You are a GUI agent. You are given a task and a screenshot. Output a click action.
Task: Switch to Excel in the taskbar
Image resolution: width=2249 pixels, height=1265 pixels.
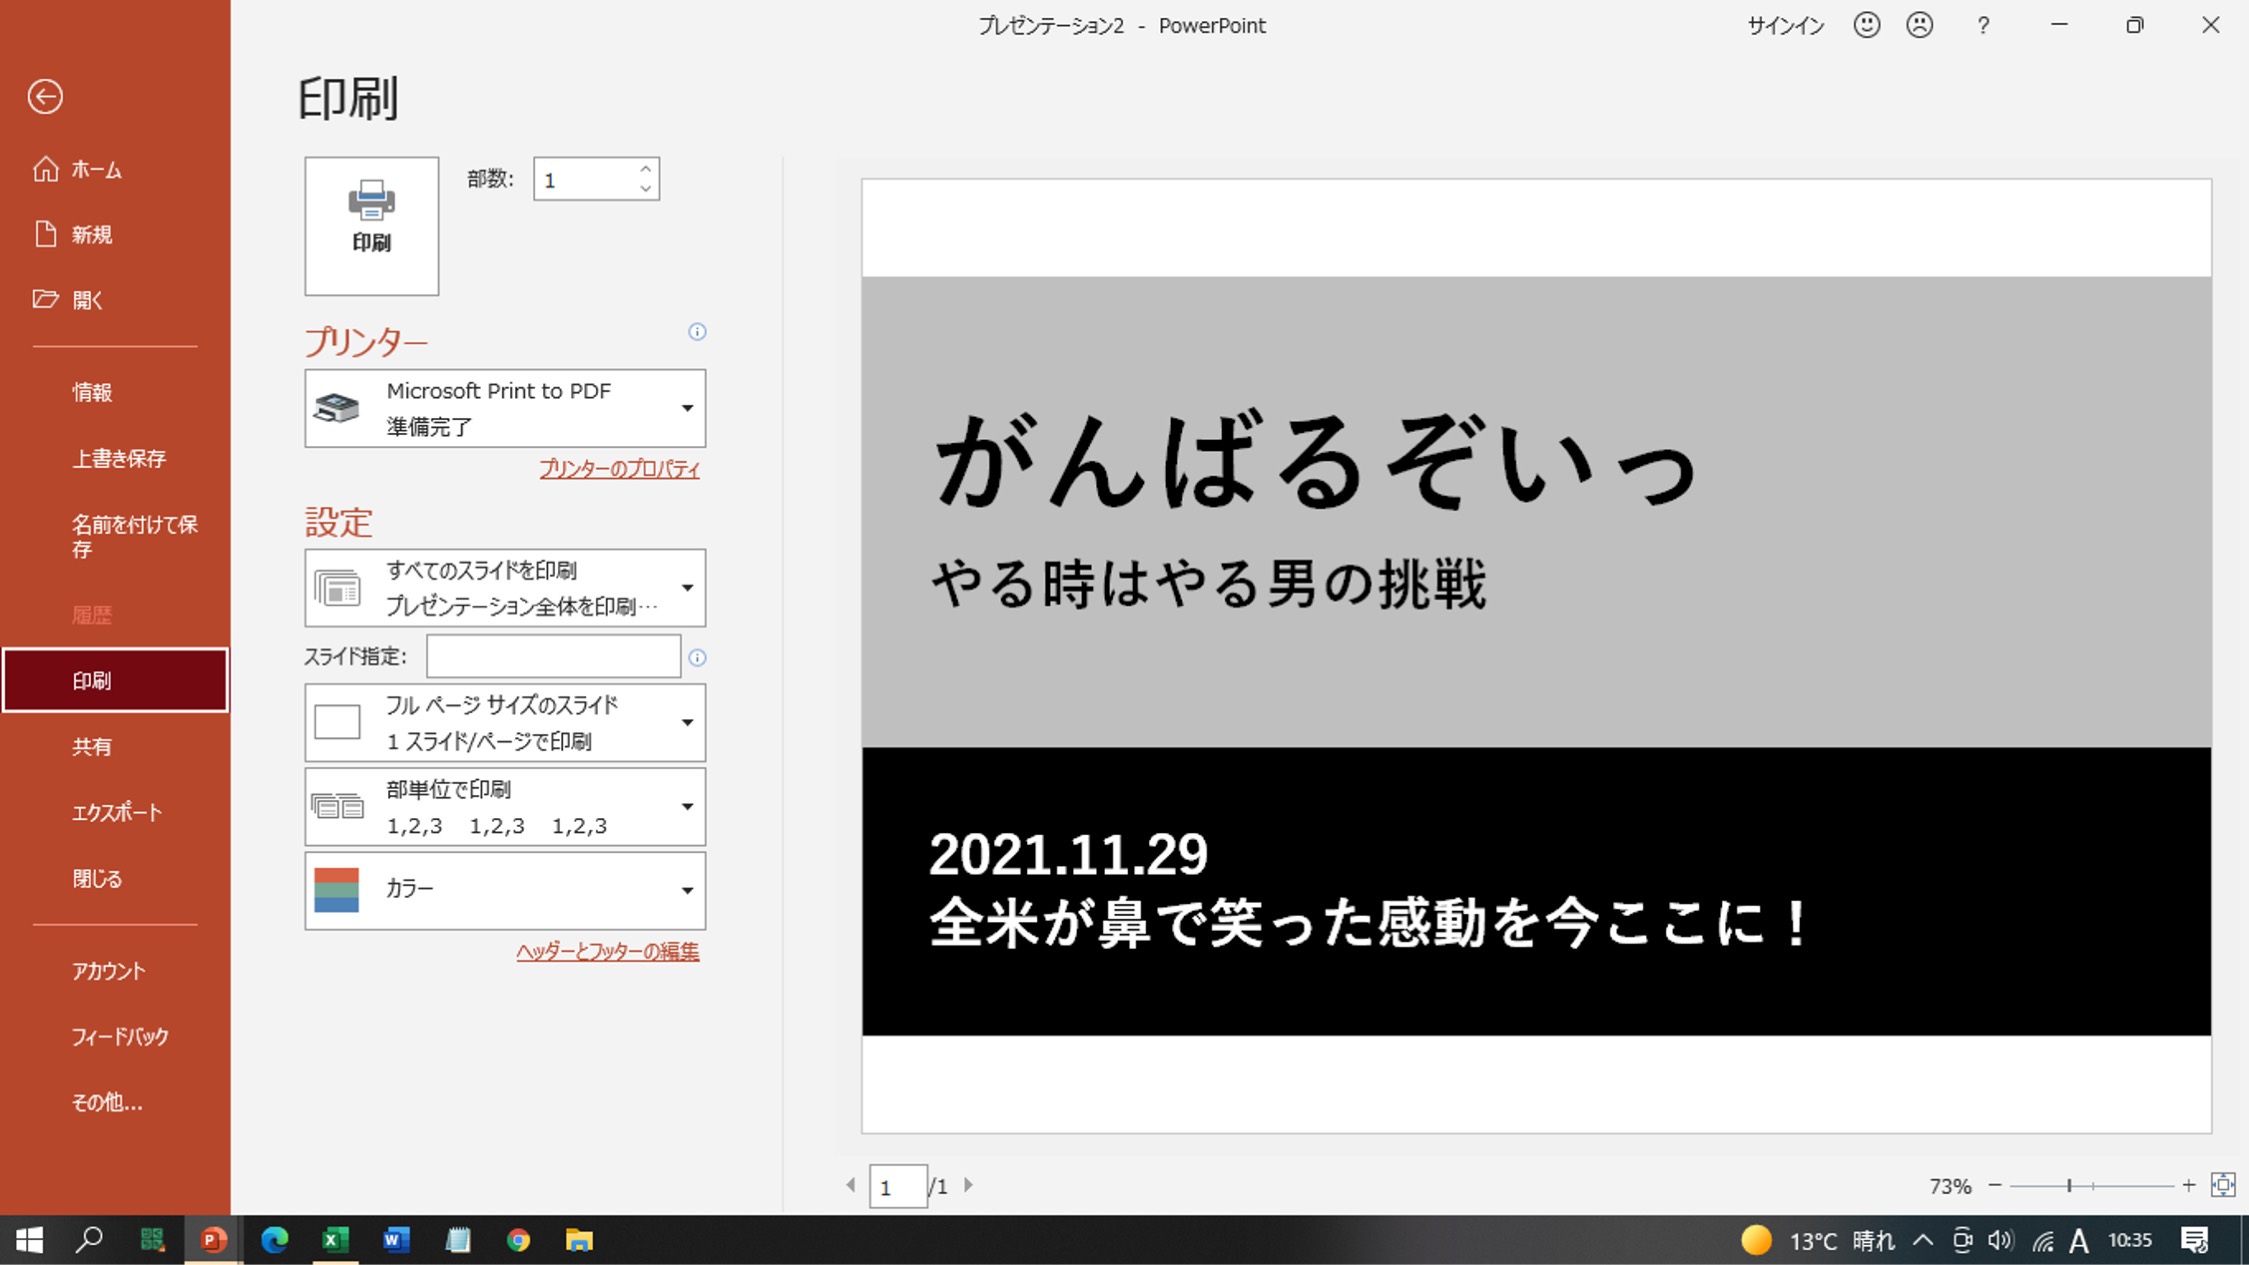click(x=335, y=1240)
